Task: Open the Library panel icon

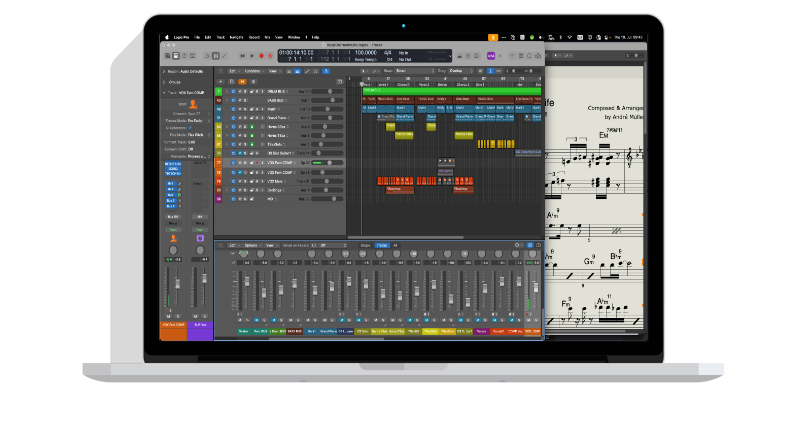Action: coord(166,55)
